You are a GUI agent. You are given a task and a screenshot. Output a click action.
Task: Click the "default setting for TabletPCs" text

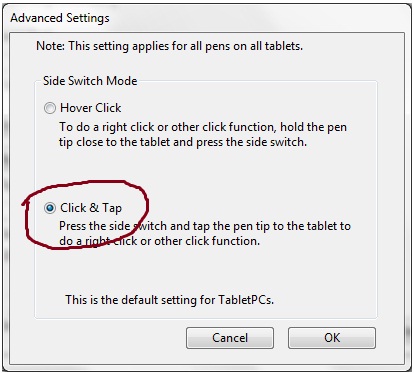[169, 300]
